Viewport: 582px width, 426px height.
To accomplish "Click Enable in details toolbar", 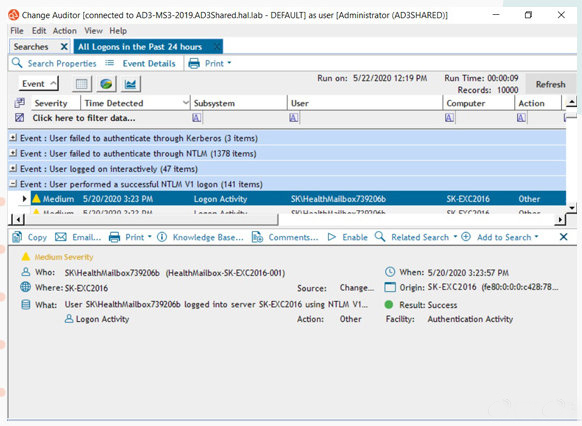I will (348, 237).
